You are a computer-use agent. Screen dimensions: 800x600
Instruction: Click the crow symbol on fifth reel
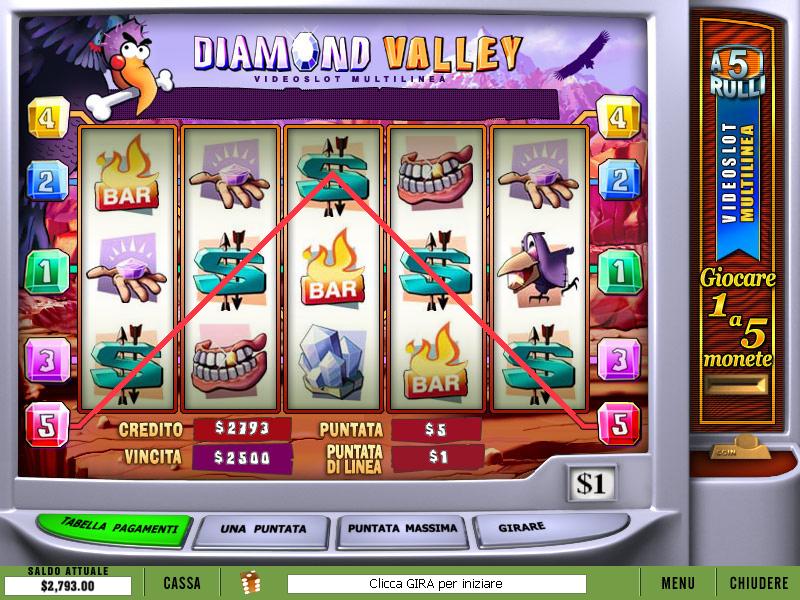pyautogui.click(x=539, y=268)
